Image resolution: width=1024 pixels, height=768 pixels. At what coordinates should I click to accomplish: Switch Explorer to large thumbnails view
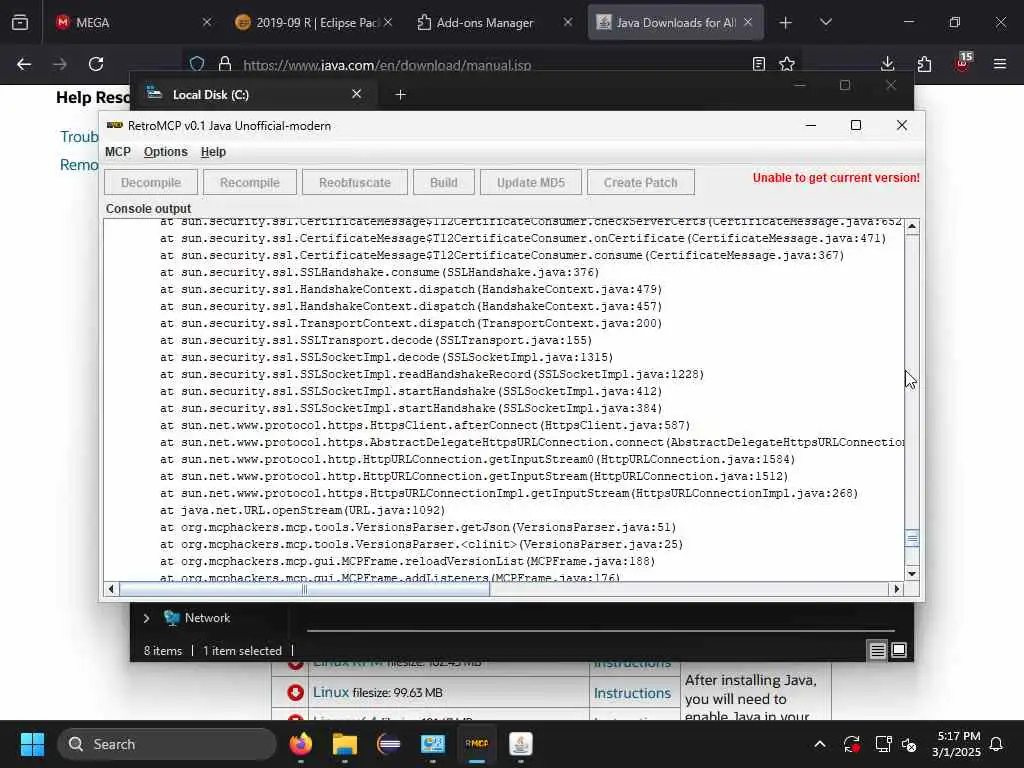tap(899, 650)
